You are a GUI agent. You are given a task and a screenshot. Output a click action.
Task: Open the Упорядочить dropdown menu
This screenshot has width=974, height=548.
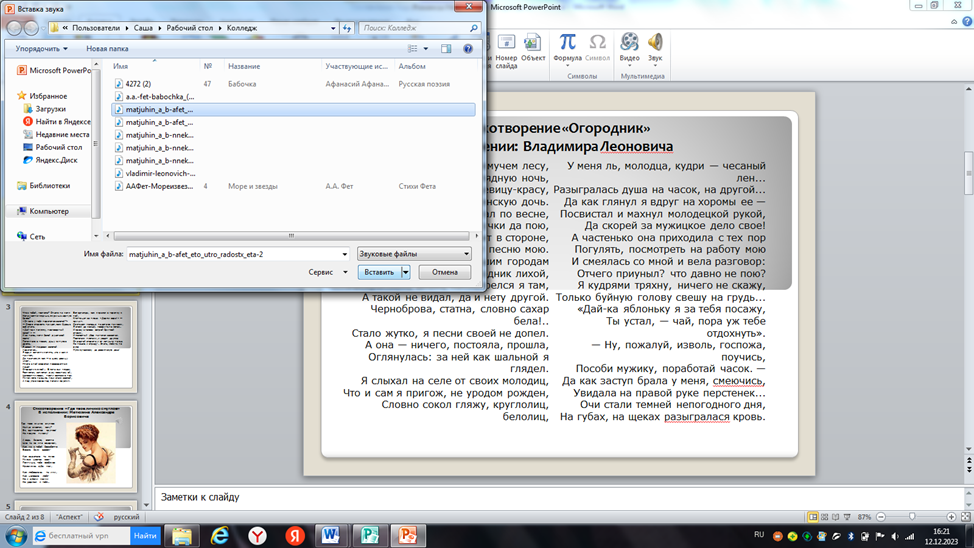(x=41, y=48)
